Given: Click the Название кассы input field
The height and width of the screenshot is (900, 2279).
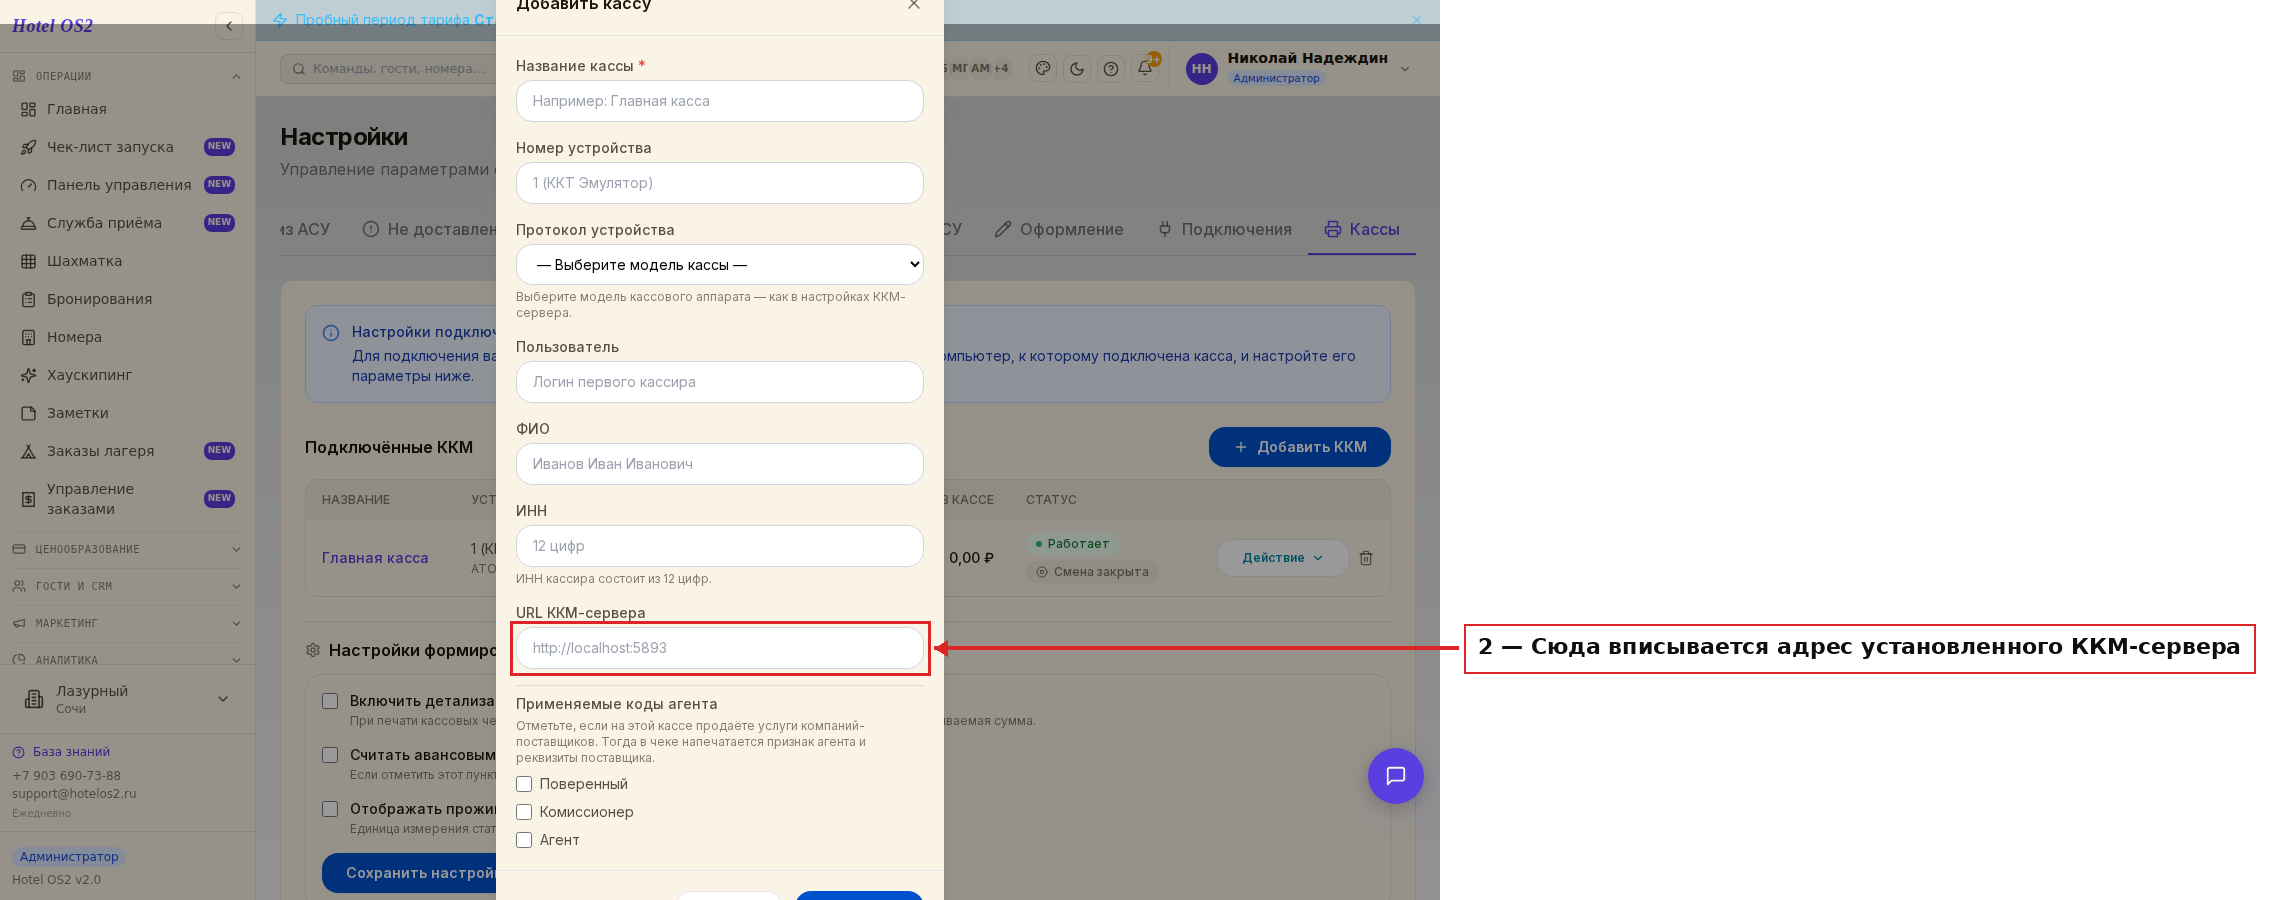Looking at the screenshot, I should pyautogui.click(x=720, y=101).
